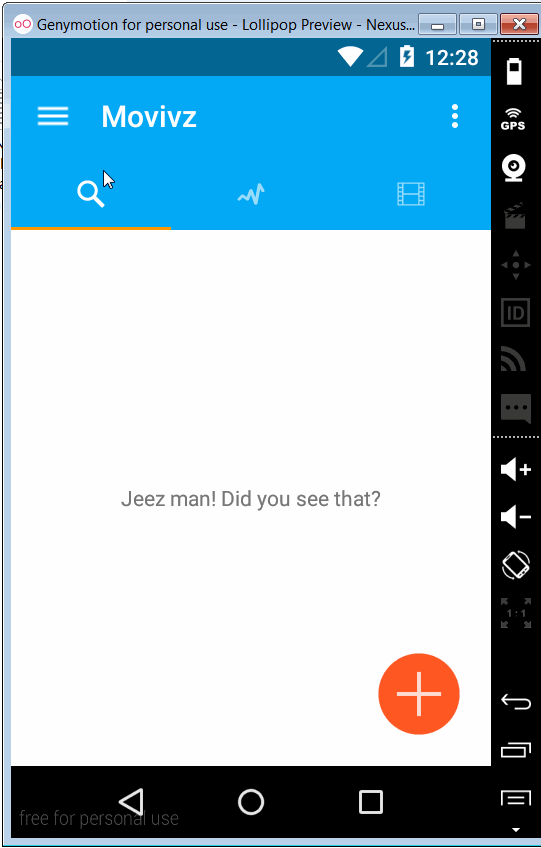Expand the Genymotion sidebar bottom arrow
541x848 pixels.
point(516,830)
